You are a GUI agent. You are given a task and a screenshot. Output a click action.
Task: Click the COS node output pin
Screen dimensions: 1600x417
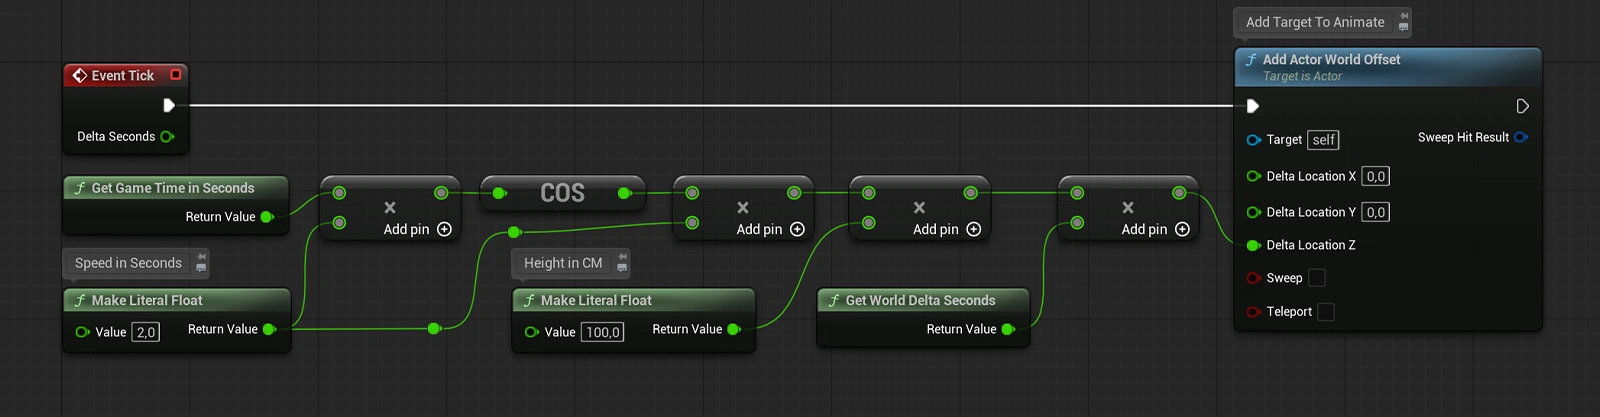[x=625, y=193]
